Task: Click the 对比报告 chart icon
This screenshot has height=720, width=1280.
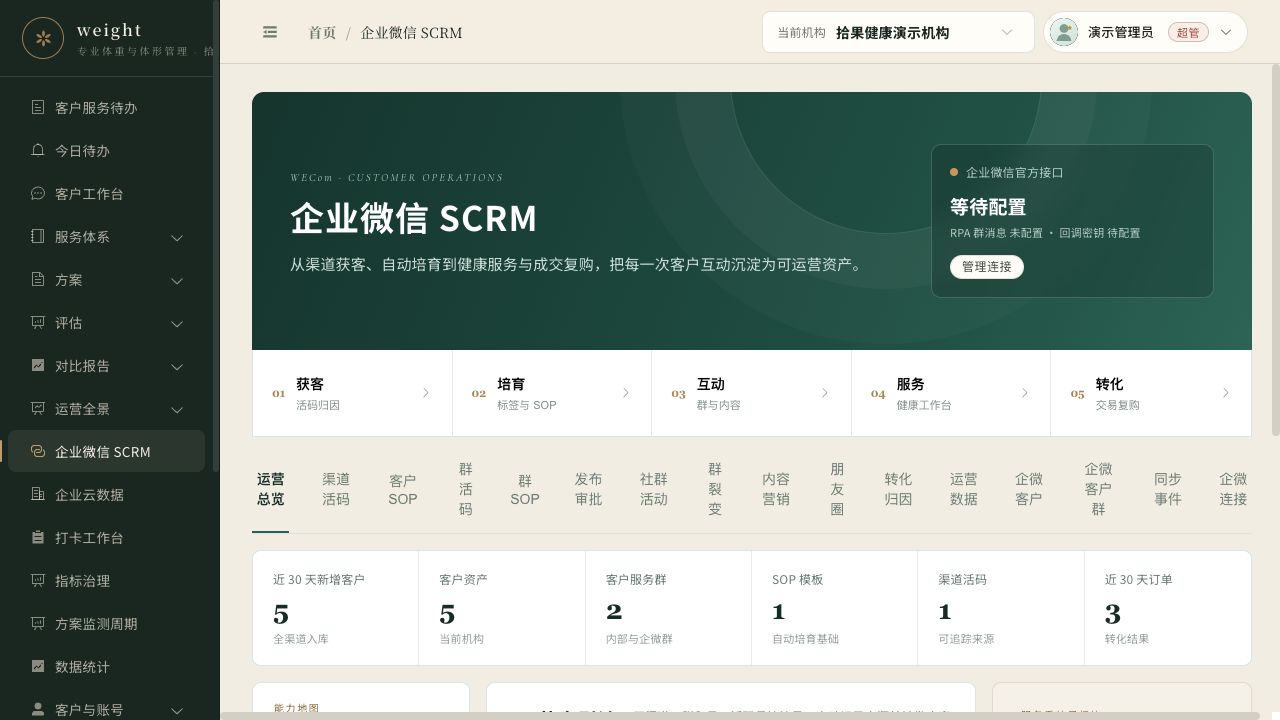Action: (x=38, y=365)
